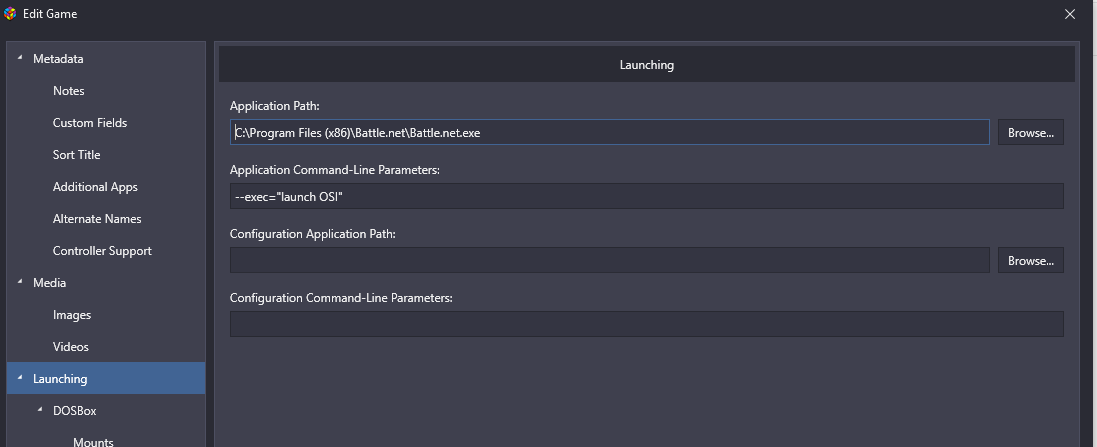The image size is (1097, 447).
Task: Open the Videos media page
Action: 71,347
